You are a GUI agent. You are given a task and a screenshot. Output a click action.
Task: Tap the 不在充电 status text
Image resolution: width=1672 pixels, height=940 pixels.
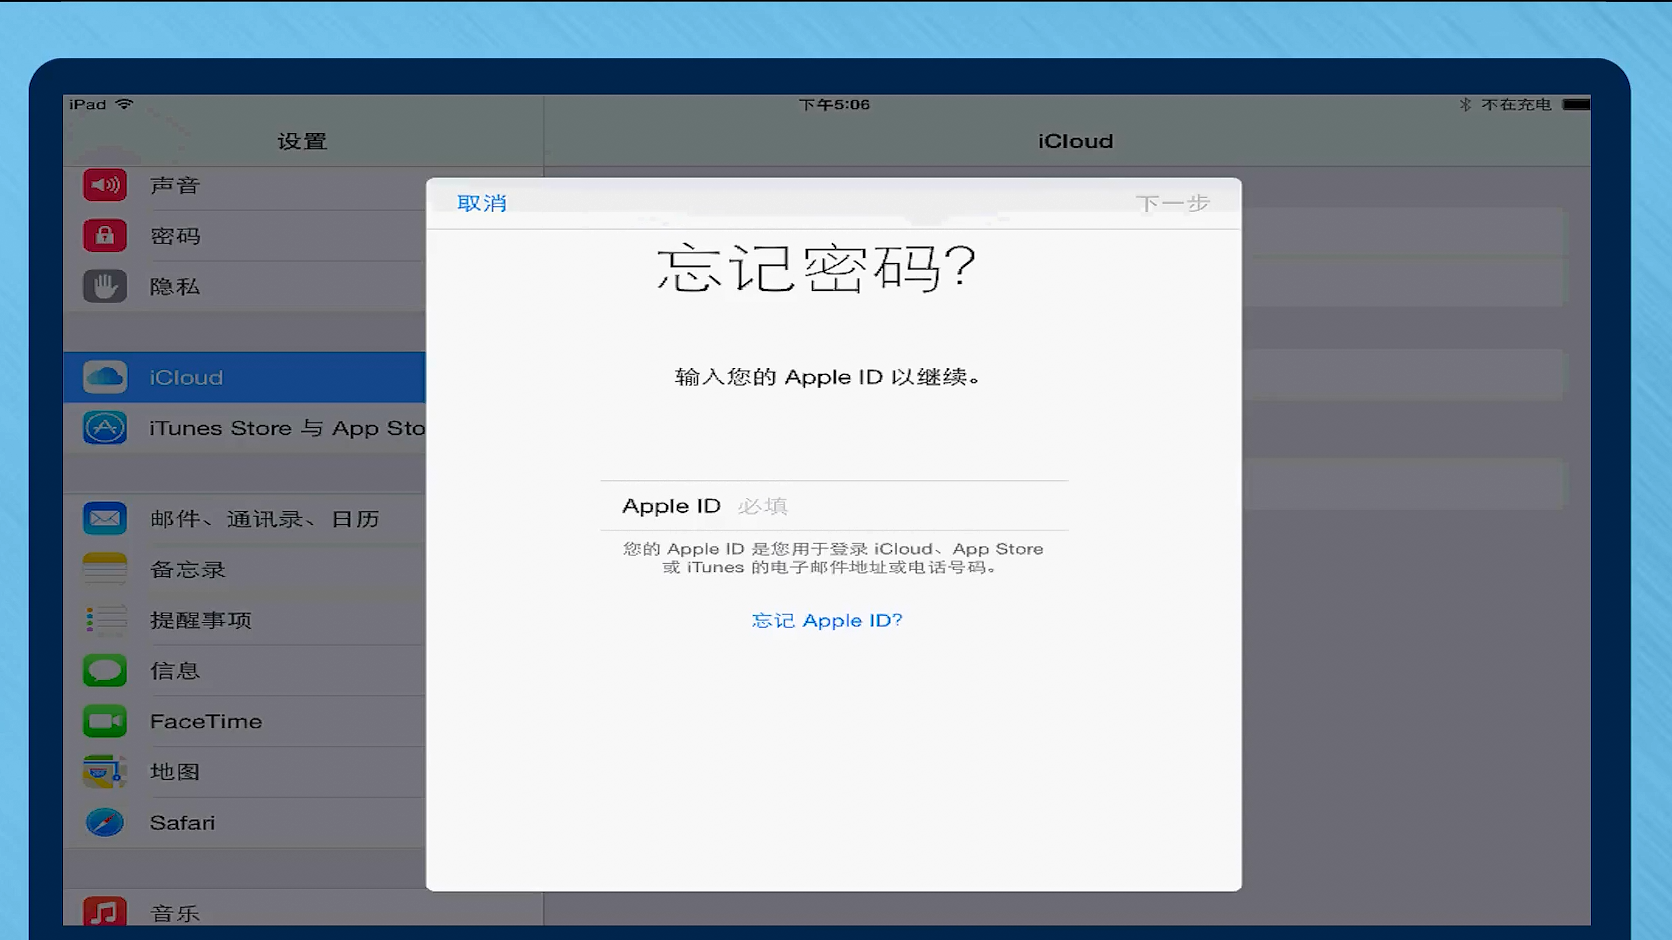point(1516,104)
